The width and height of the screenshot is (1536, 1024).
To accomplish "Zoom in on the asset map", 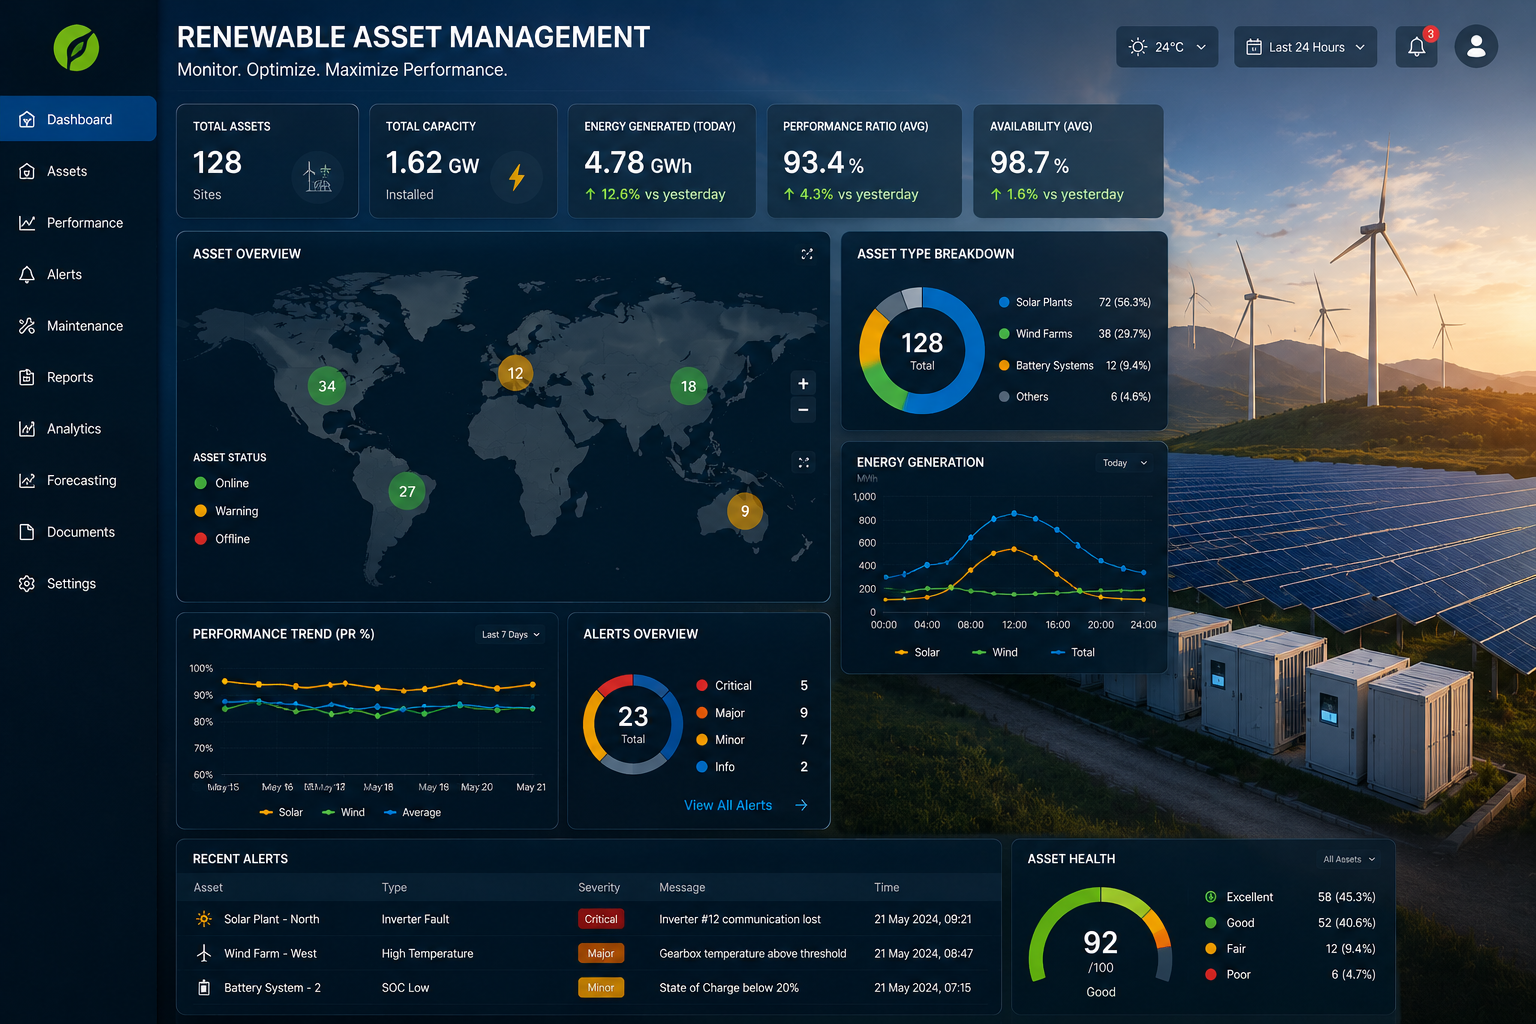I will (803, 384).
